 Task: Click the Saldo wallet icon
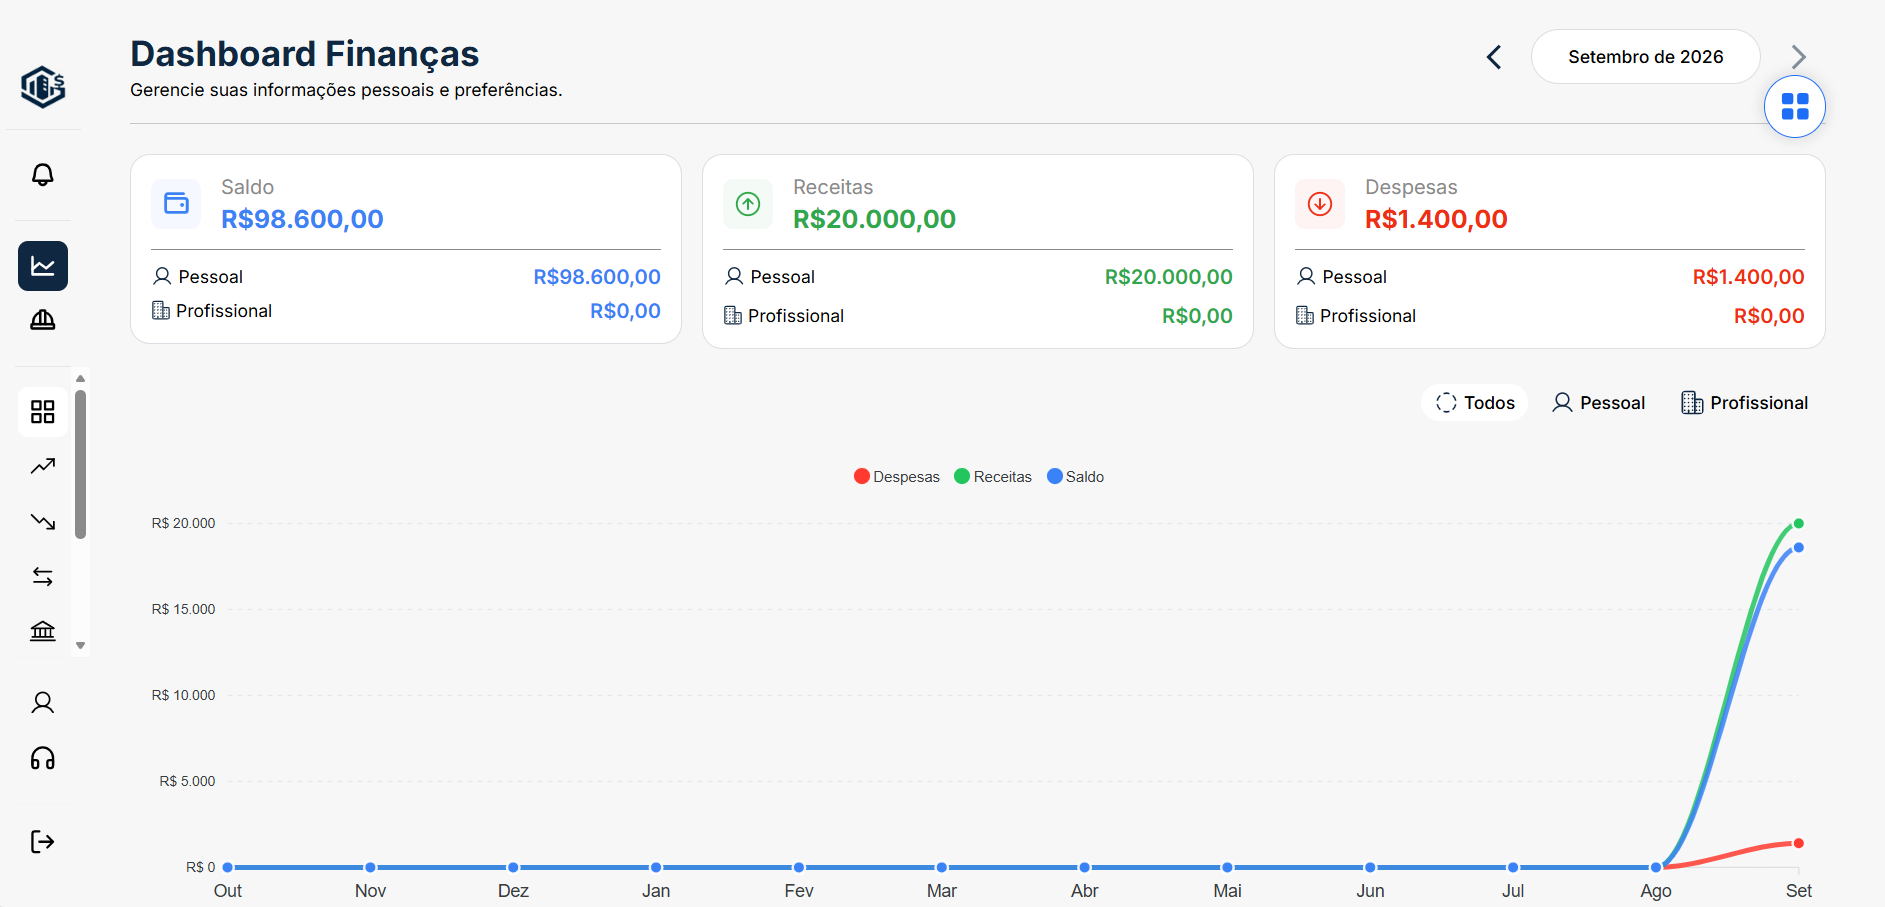176,204
